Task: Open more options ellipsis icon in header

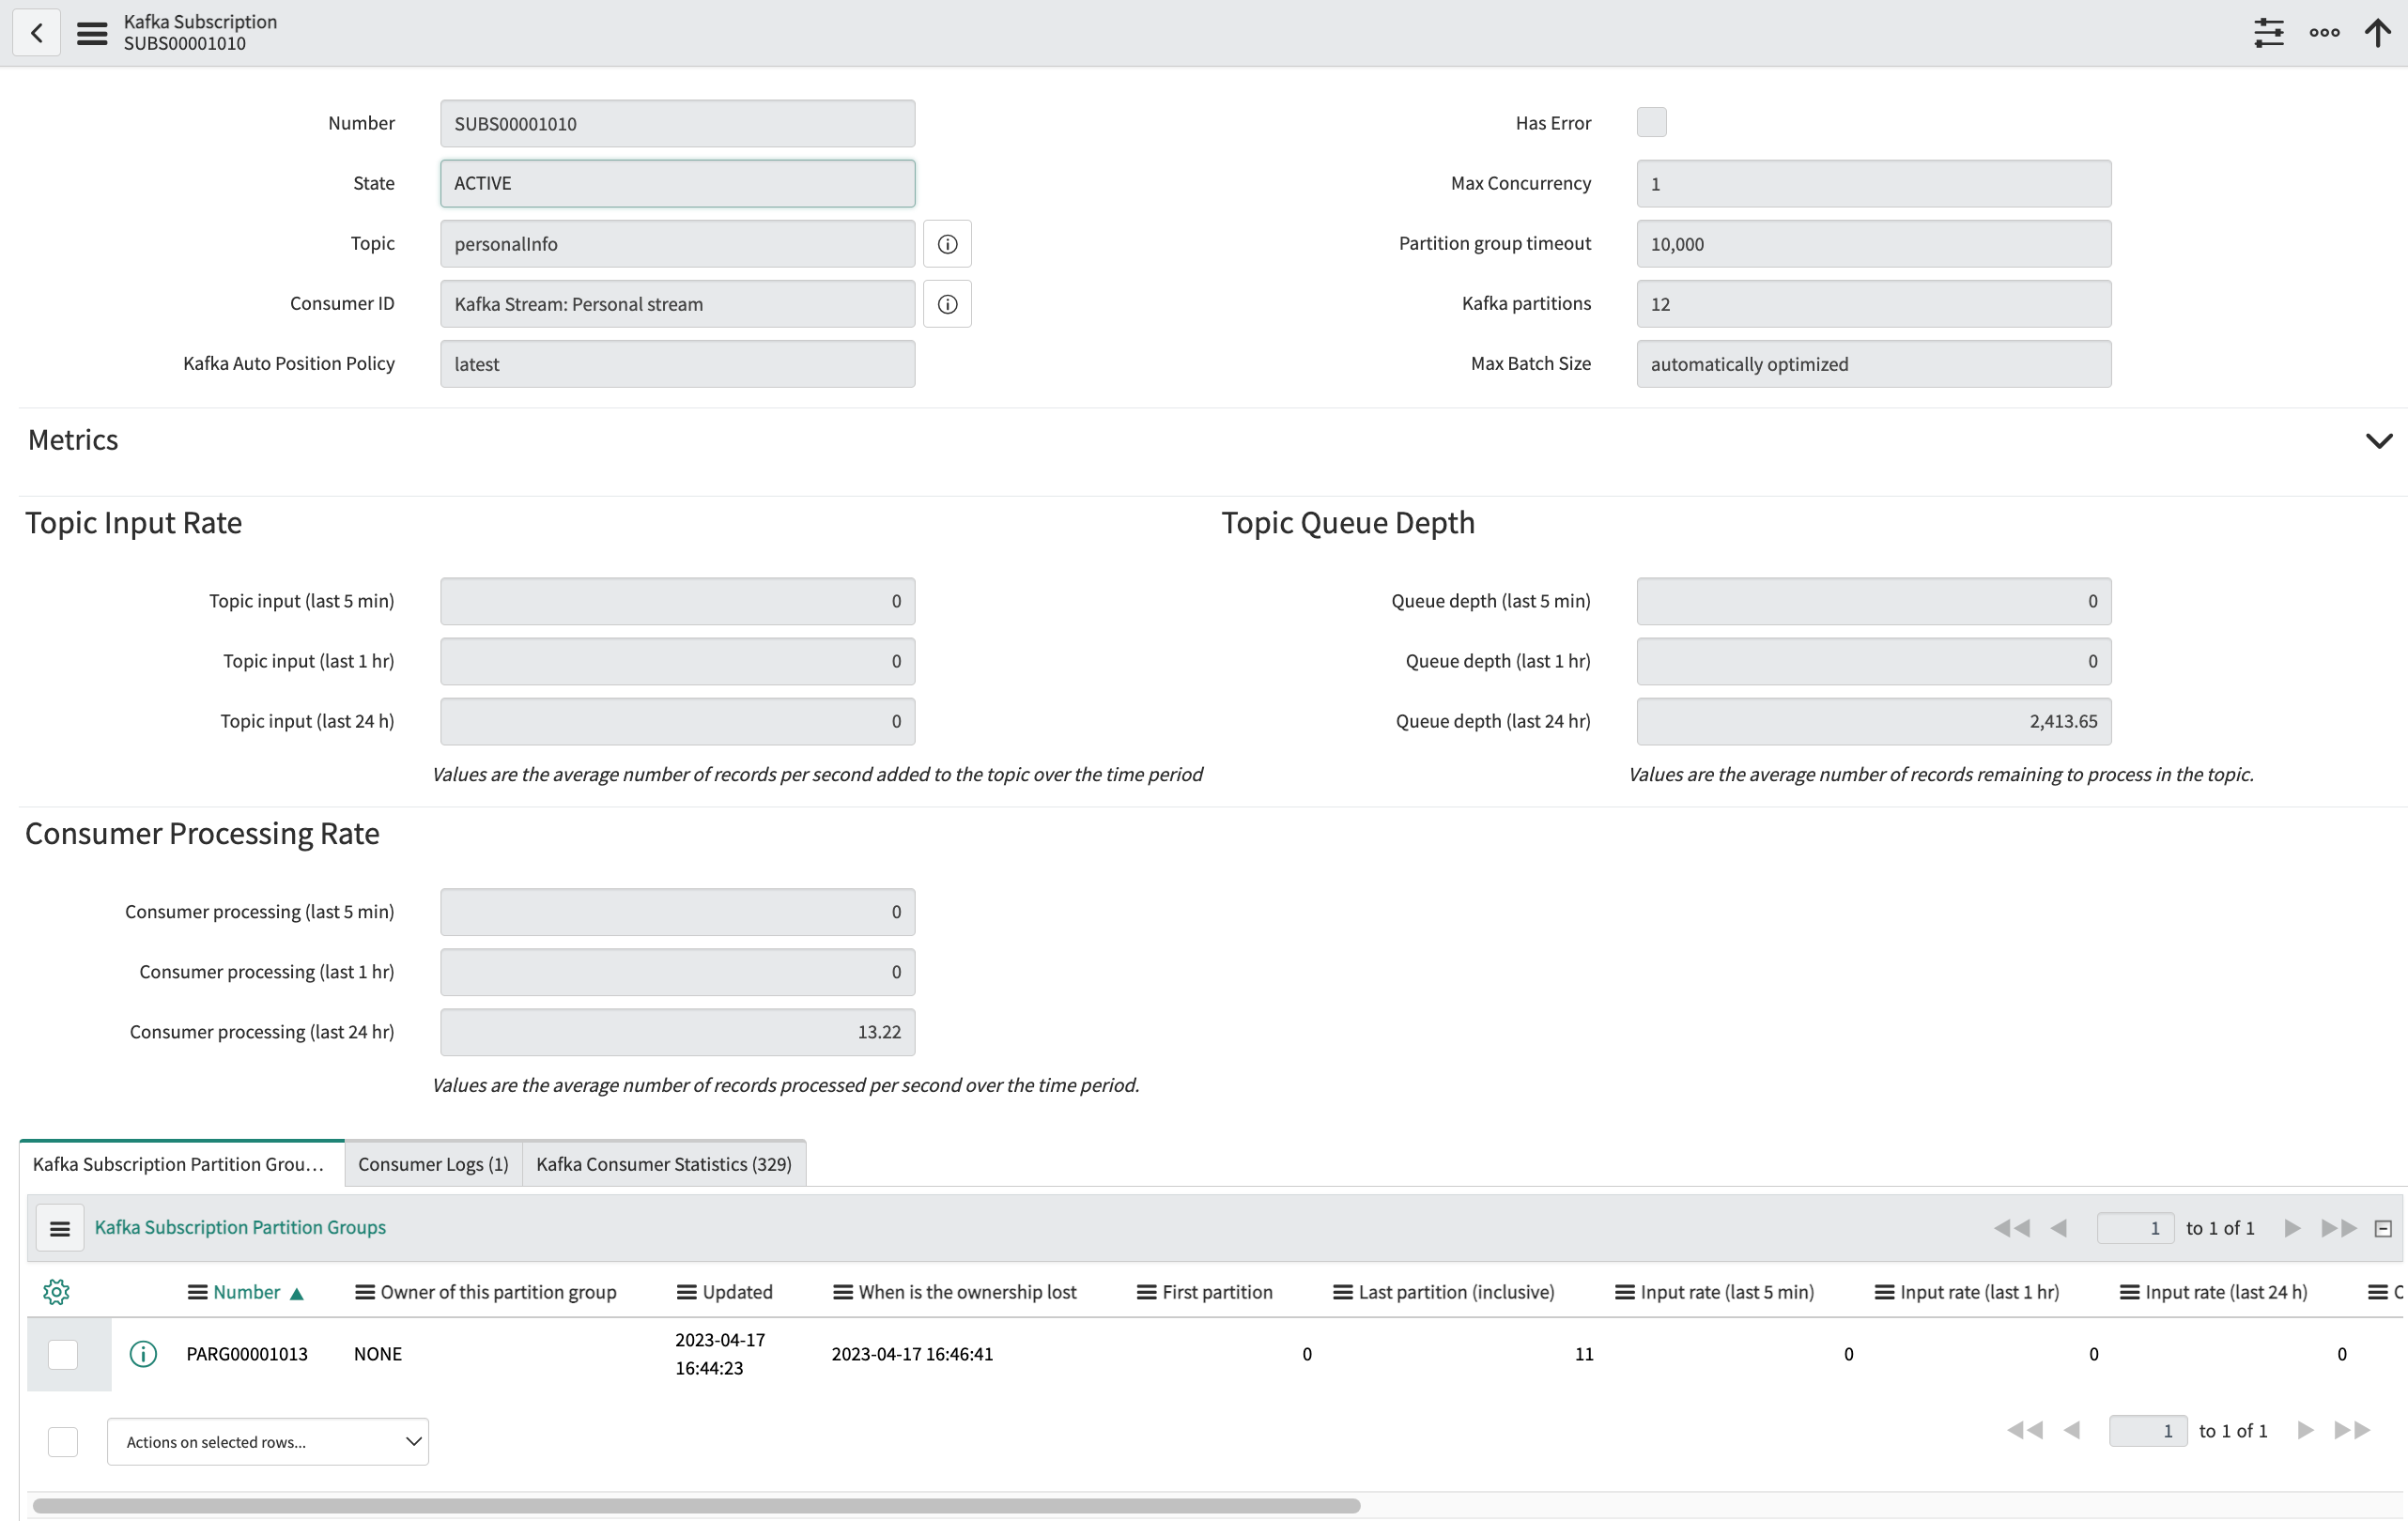Action: point(2325,33)
